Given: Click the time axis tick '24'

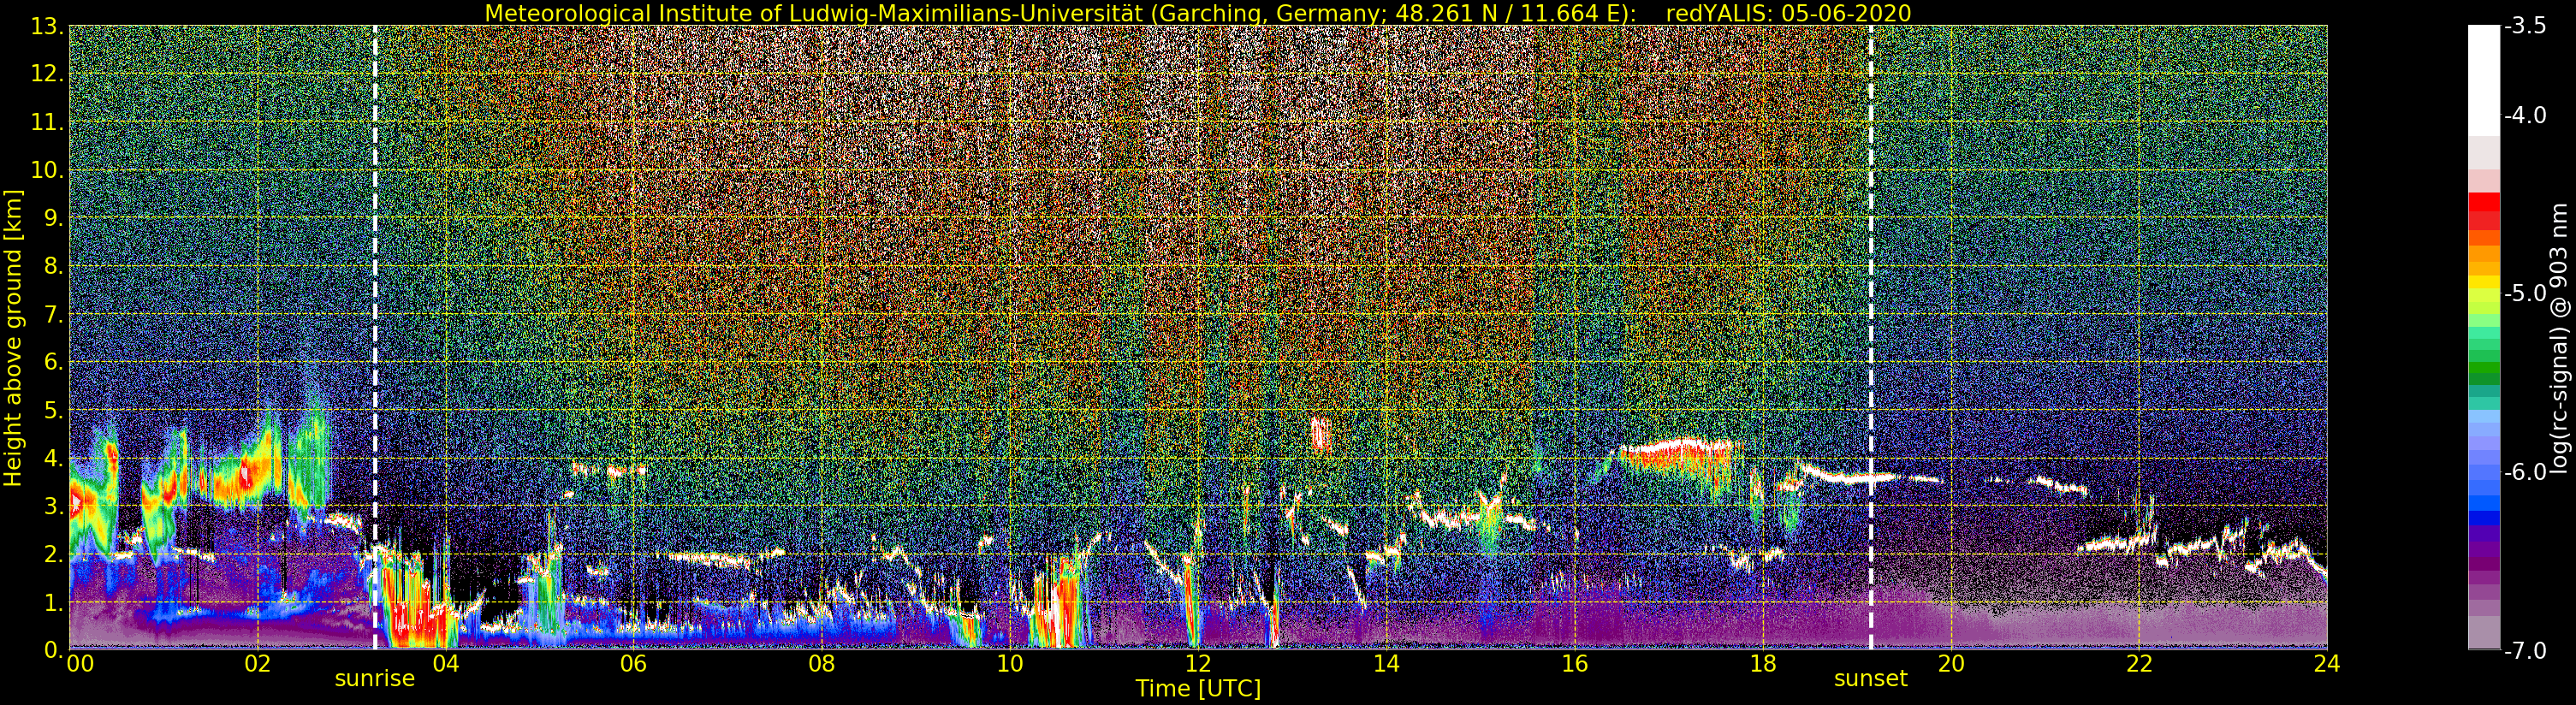Looking at the screenshot, I should (x=2327, y=663).
